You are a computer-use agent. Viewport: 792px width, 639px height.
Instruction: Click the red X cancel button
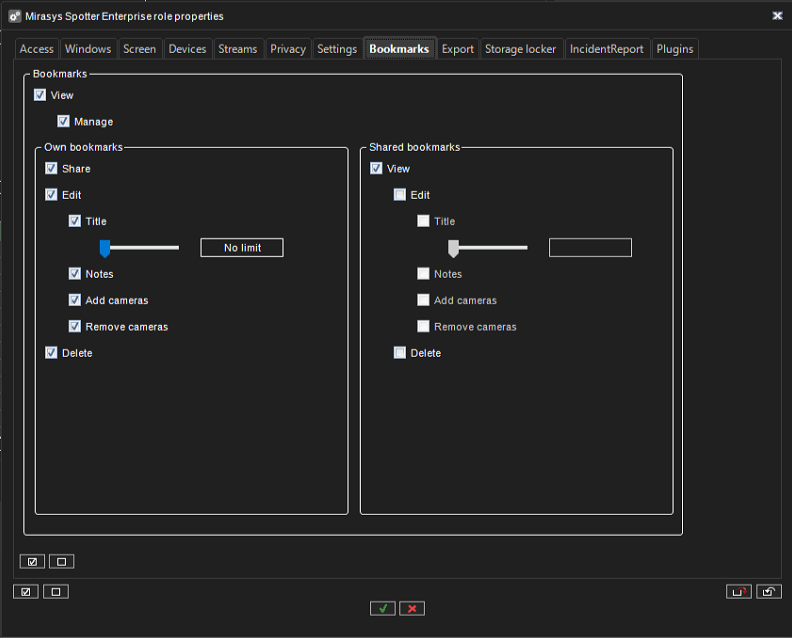pos(412,608)
